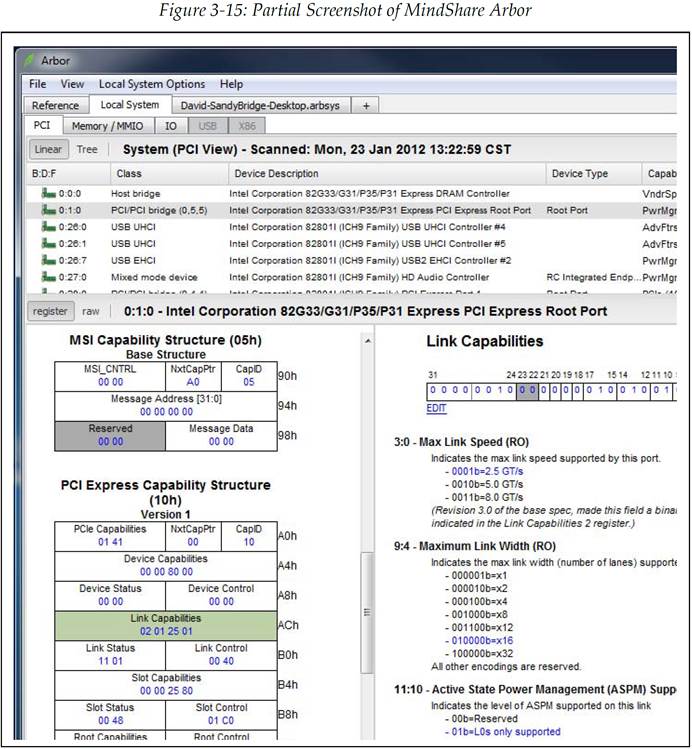Screen dimensions: 692x749
Task: Open the Help menu
Action: pyautogui.click(x=231, y=84)
